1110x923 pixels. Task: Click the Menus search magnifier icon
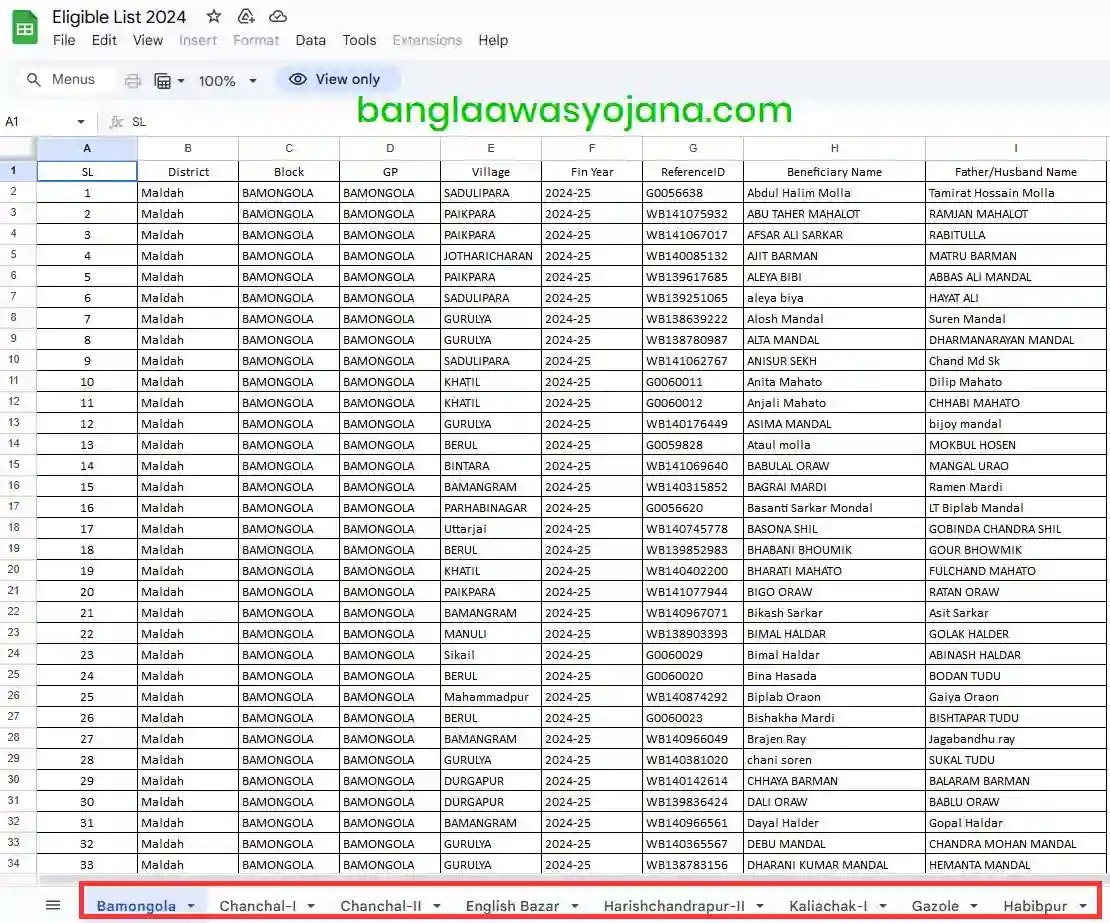[x=33, y=79]
